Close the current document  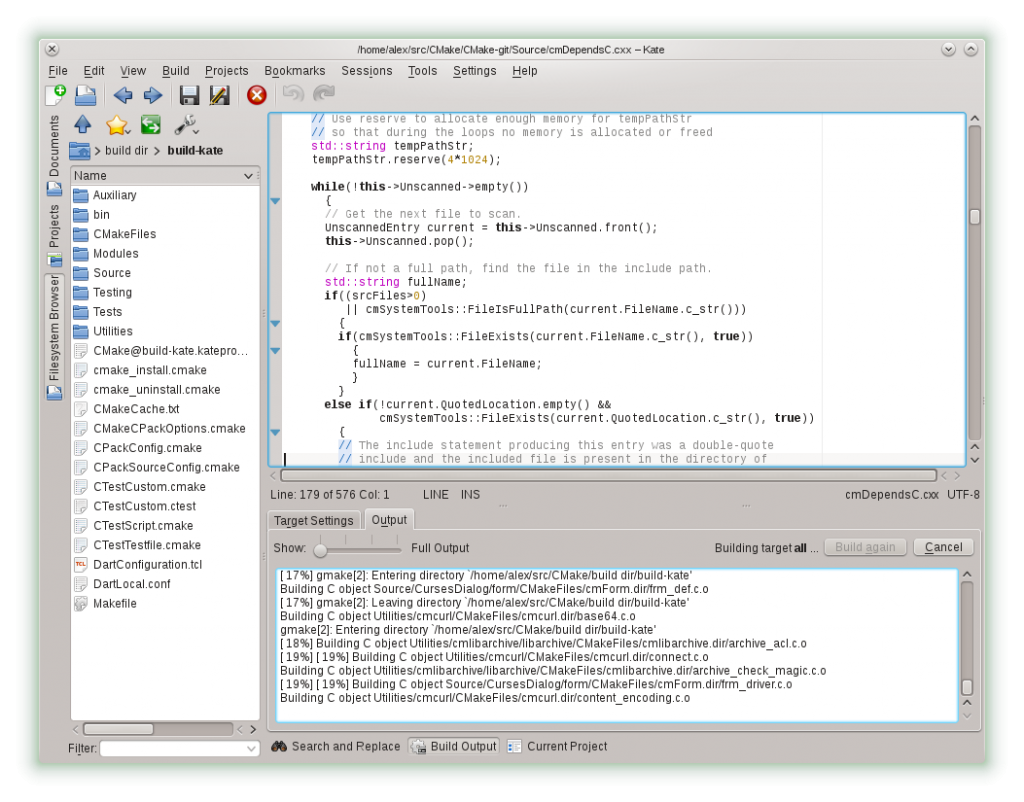point(256,95)
